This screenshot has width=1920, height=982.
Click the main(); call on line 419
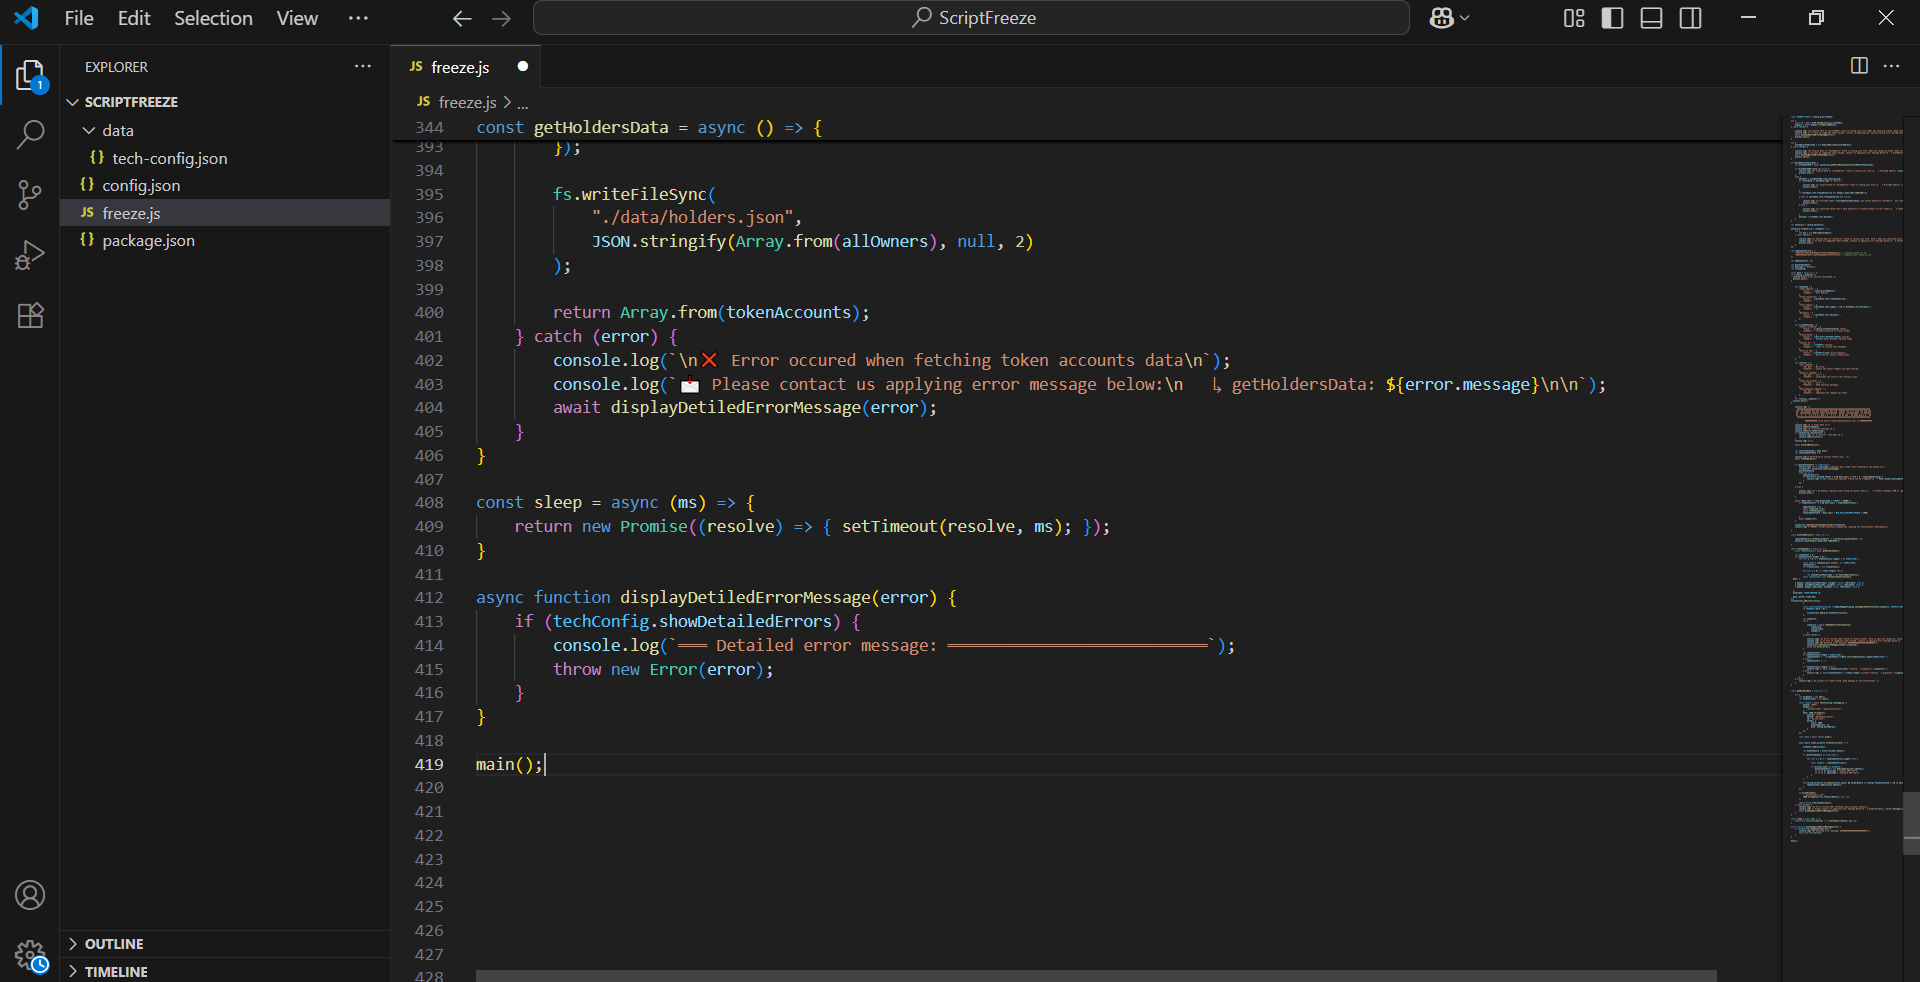tap(509, 764)
